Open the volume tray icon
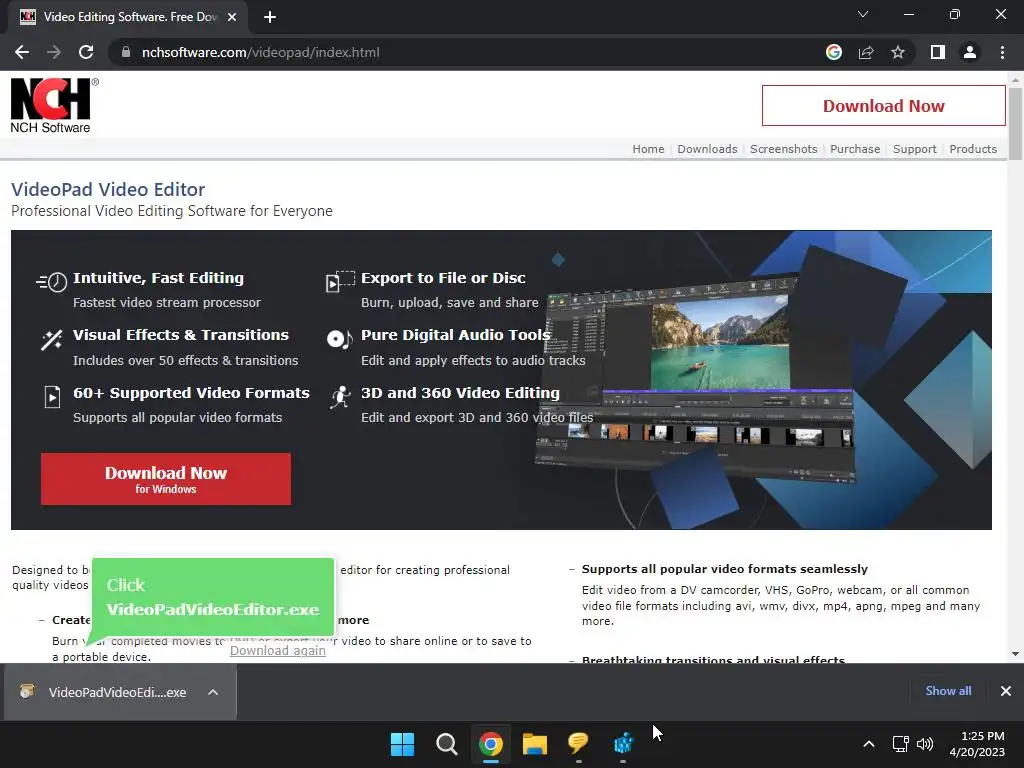 click(x=925, y=744)
